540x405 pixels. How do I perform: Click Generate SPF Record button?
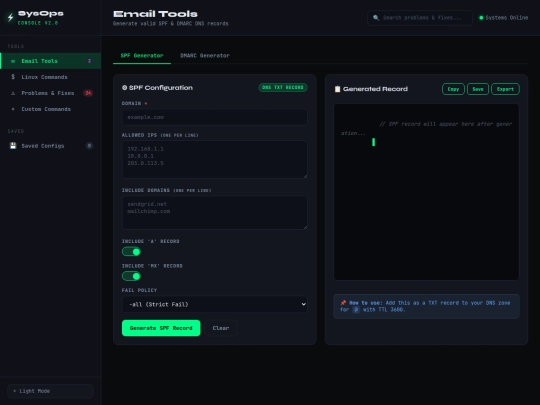161,328
